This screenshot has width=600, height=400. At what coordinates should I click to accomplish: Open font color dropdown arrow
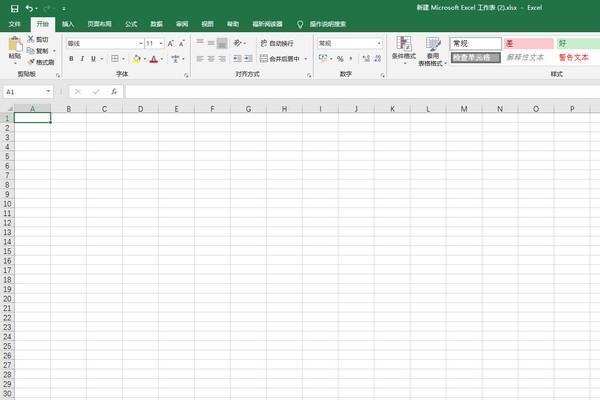162,59
